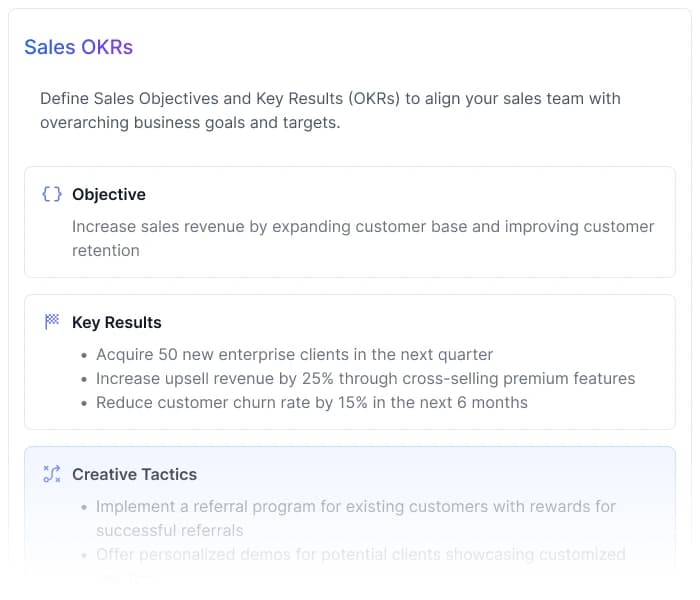
Task: Click the "Implement a referral program" tactic
Action: point(356,506)
